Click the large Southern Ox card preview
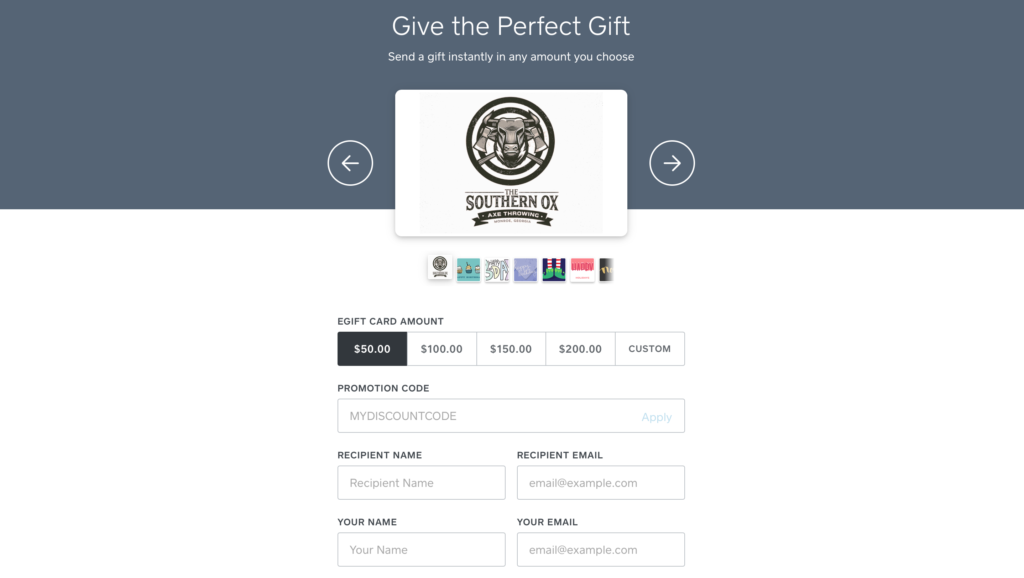 [511, 163]
